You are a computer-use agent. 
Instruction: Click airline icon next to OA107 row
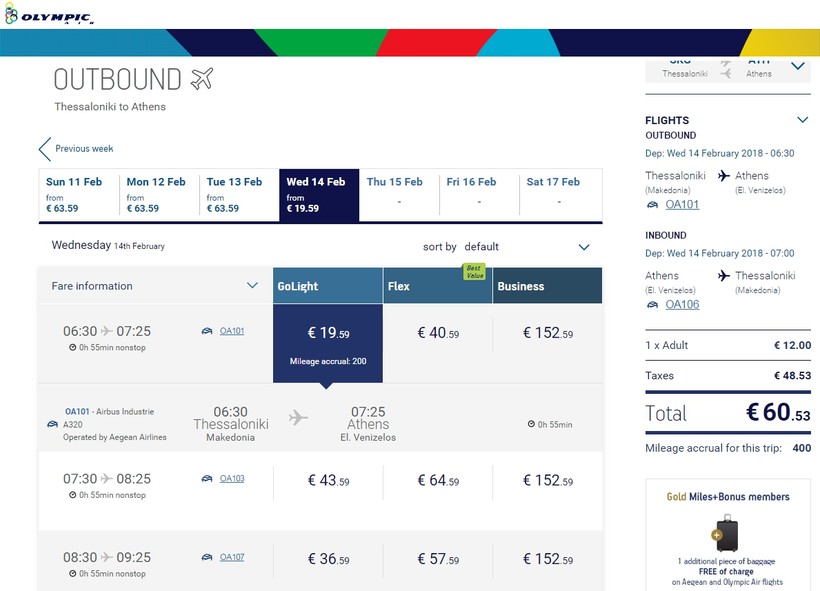pyautogui.click(x=207, y=558)
